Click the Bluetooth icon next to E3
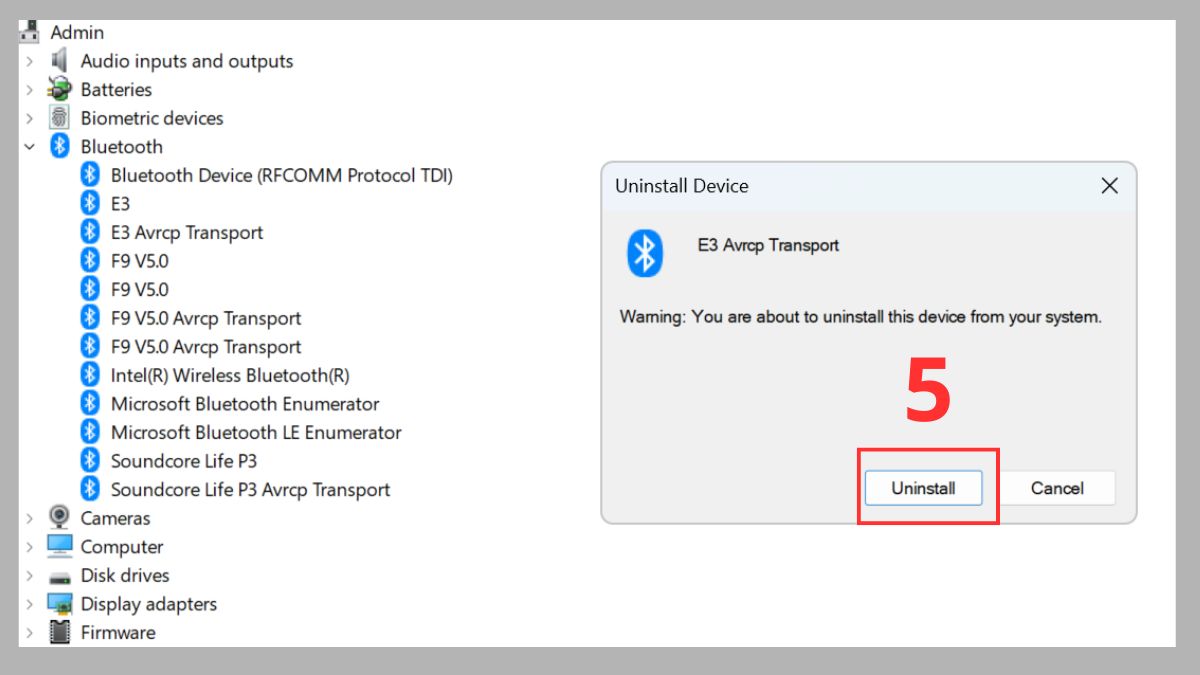The width and height of the screenshot is (1200, 675). (89, 203)
